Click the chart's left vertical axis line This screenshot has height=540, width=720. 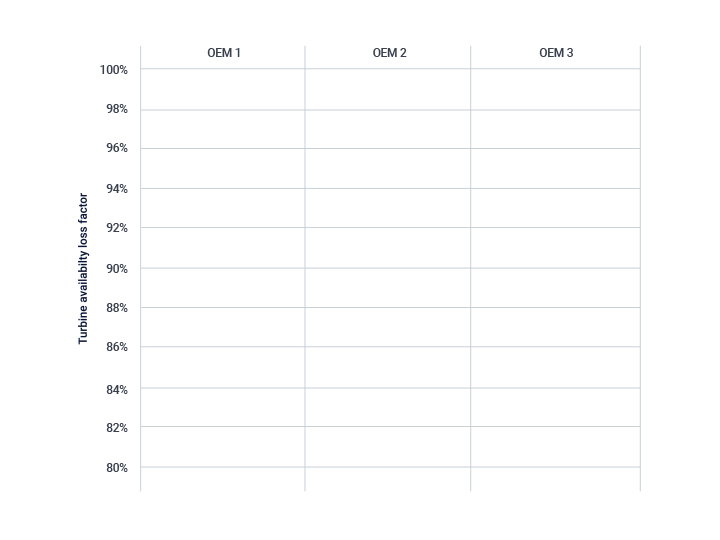click(x=141, y=269)
